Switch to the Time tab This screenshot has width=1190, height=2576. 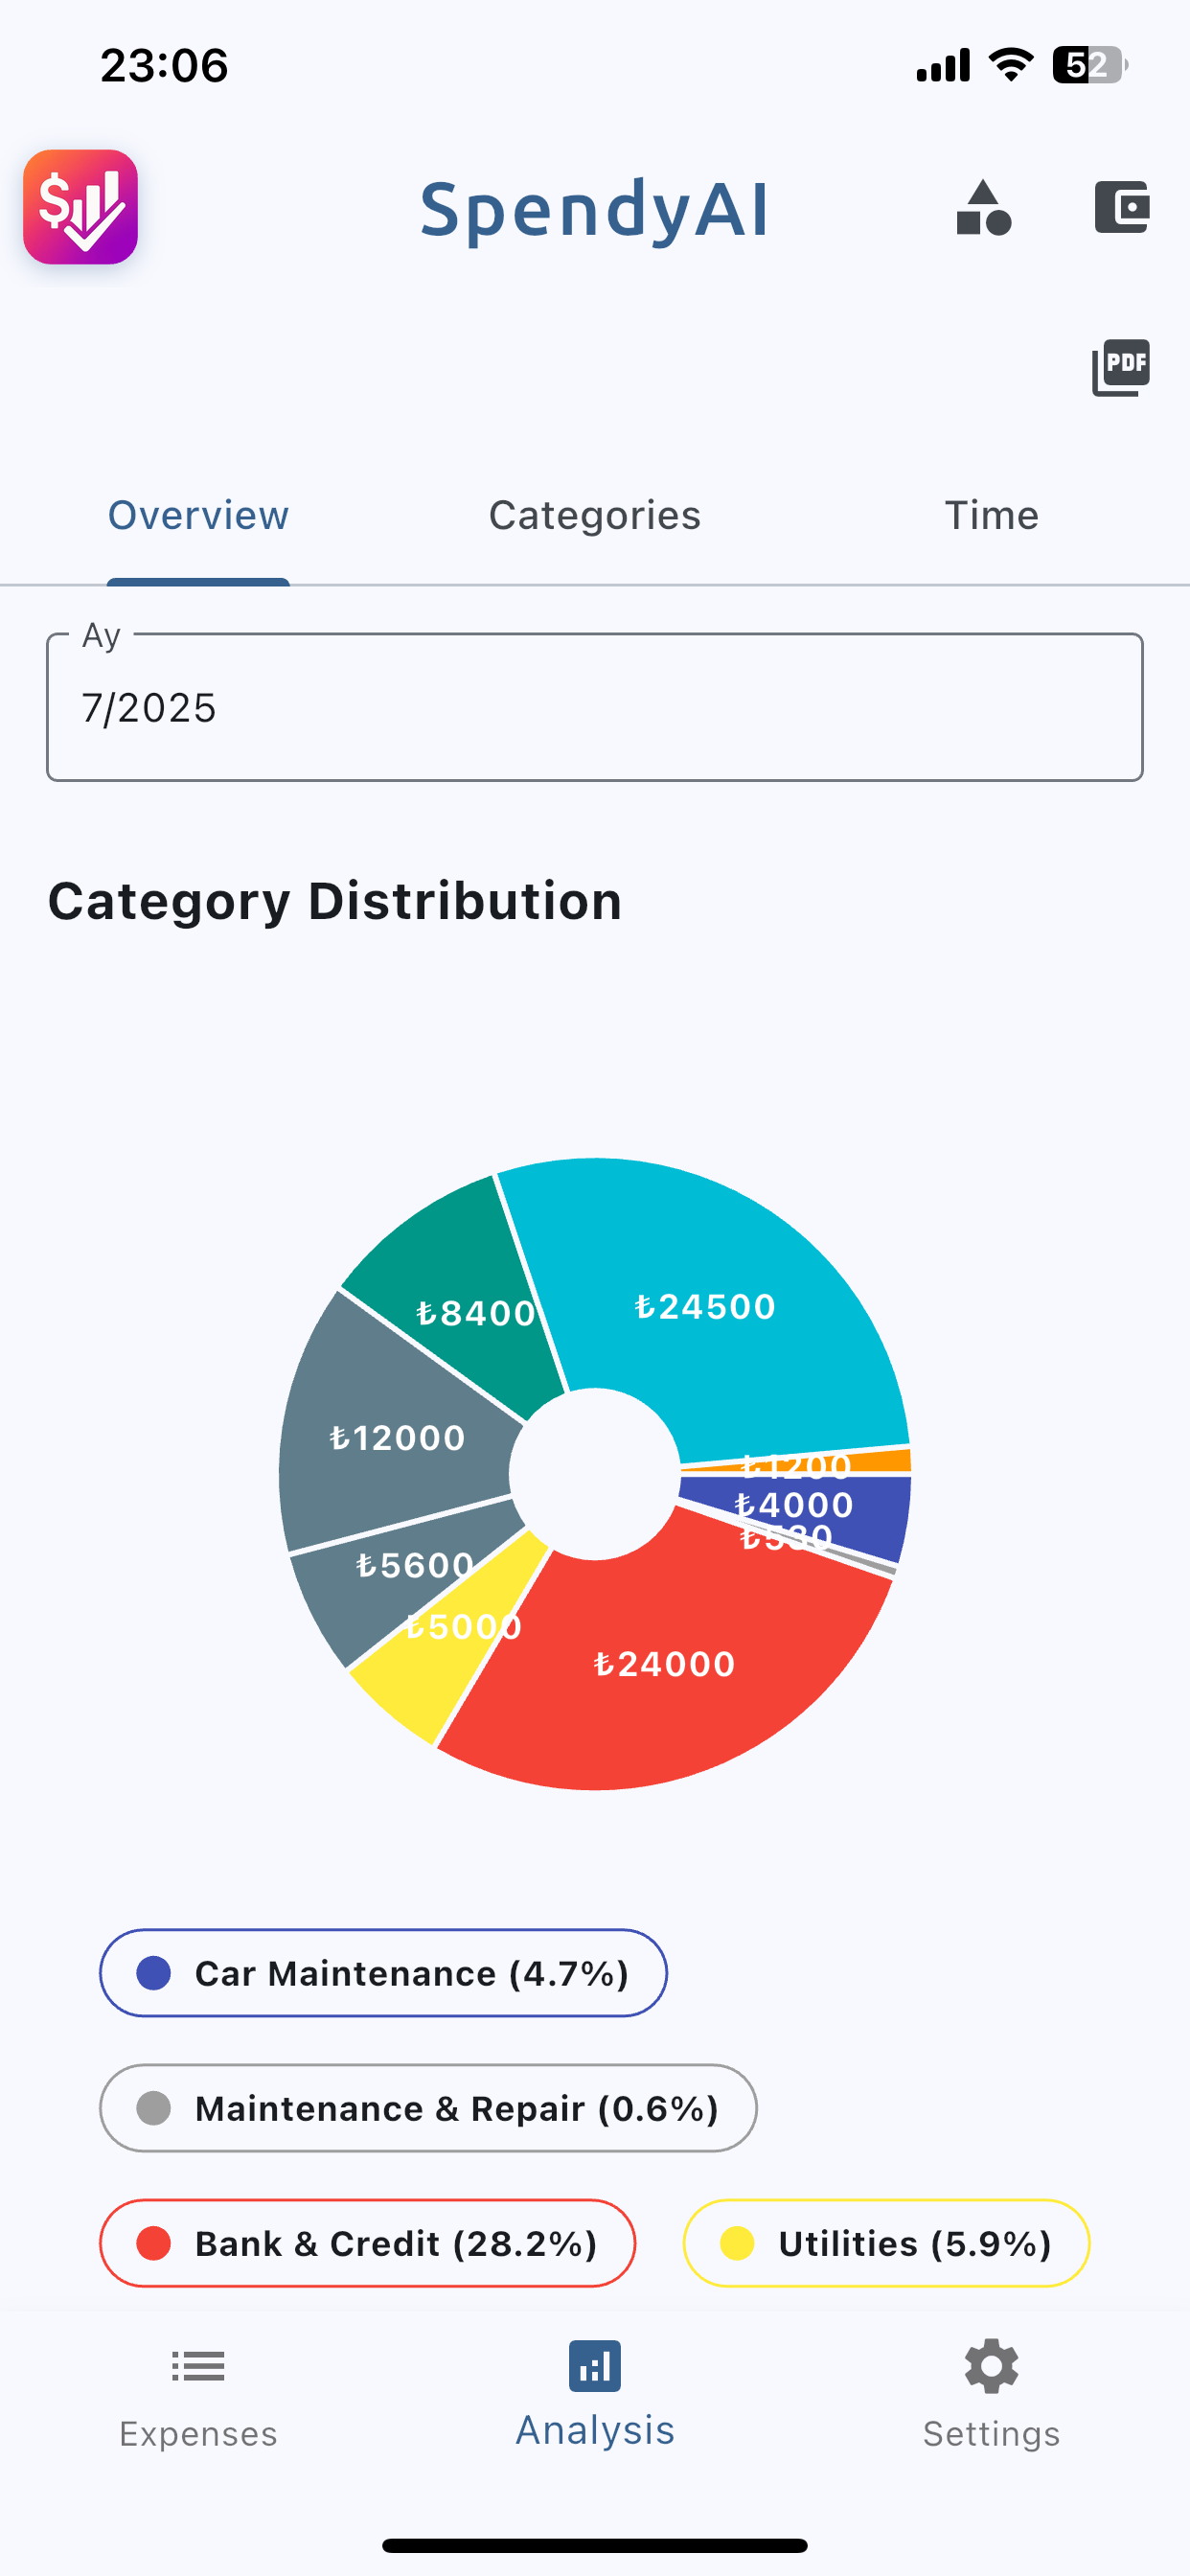click(991, 516)
